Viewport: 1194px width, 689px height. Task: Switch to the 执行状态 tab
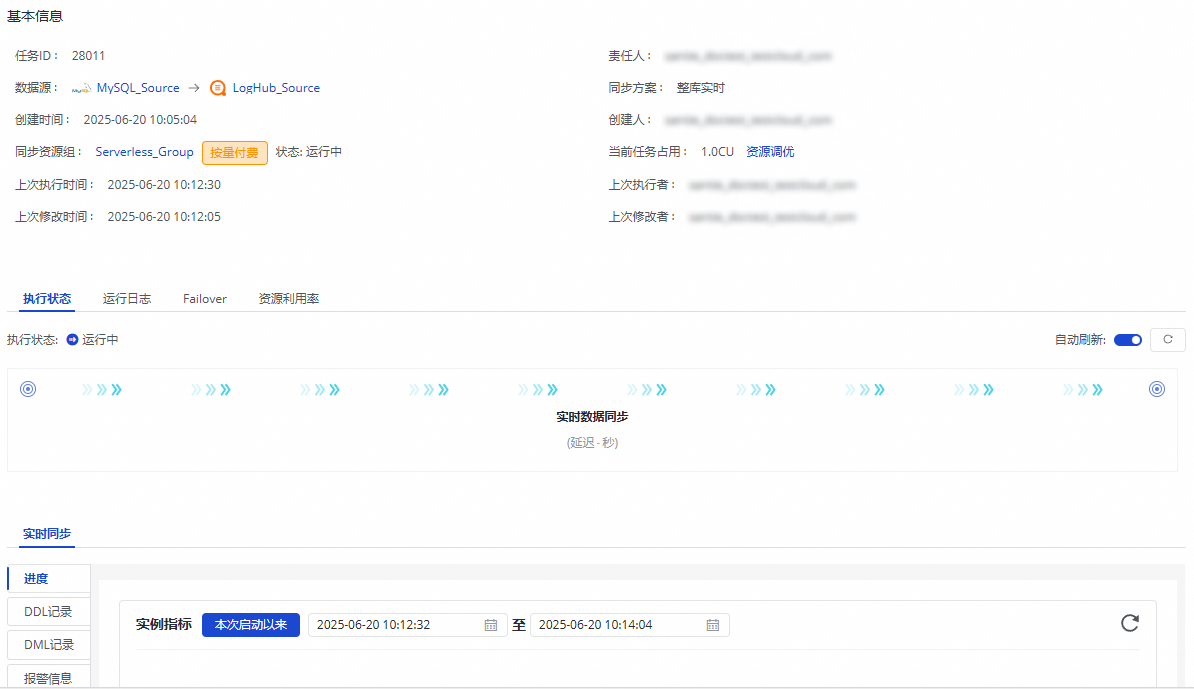click(46, 298)
